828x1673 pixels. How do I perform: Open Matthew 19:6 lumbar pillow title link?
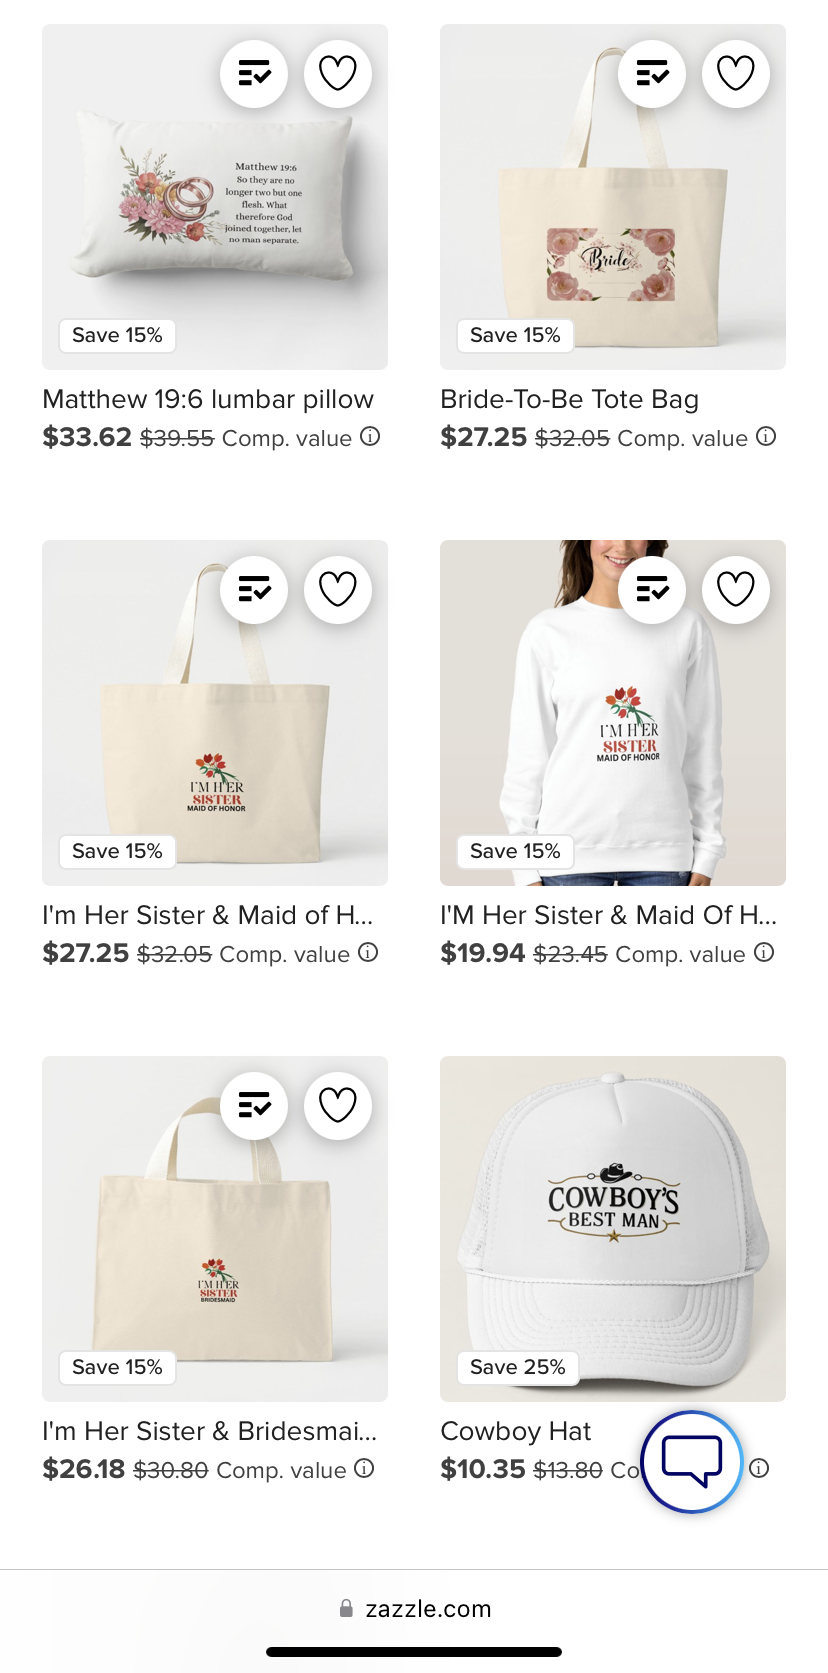pos(208,399)
